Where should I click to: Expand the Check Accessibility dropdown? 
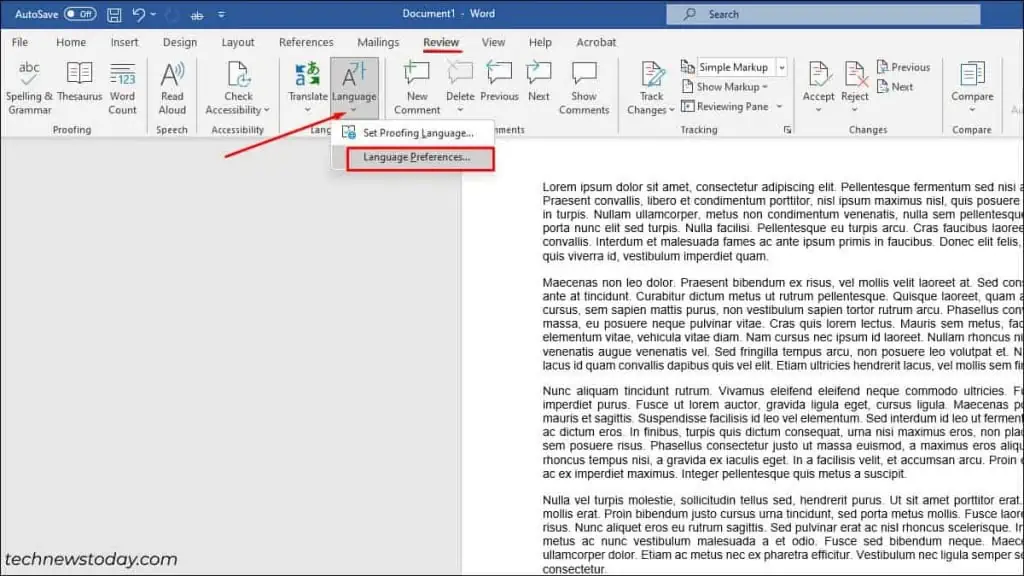click(238, 110)
